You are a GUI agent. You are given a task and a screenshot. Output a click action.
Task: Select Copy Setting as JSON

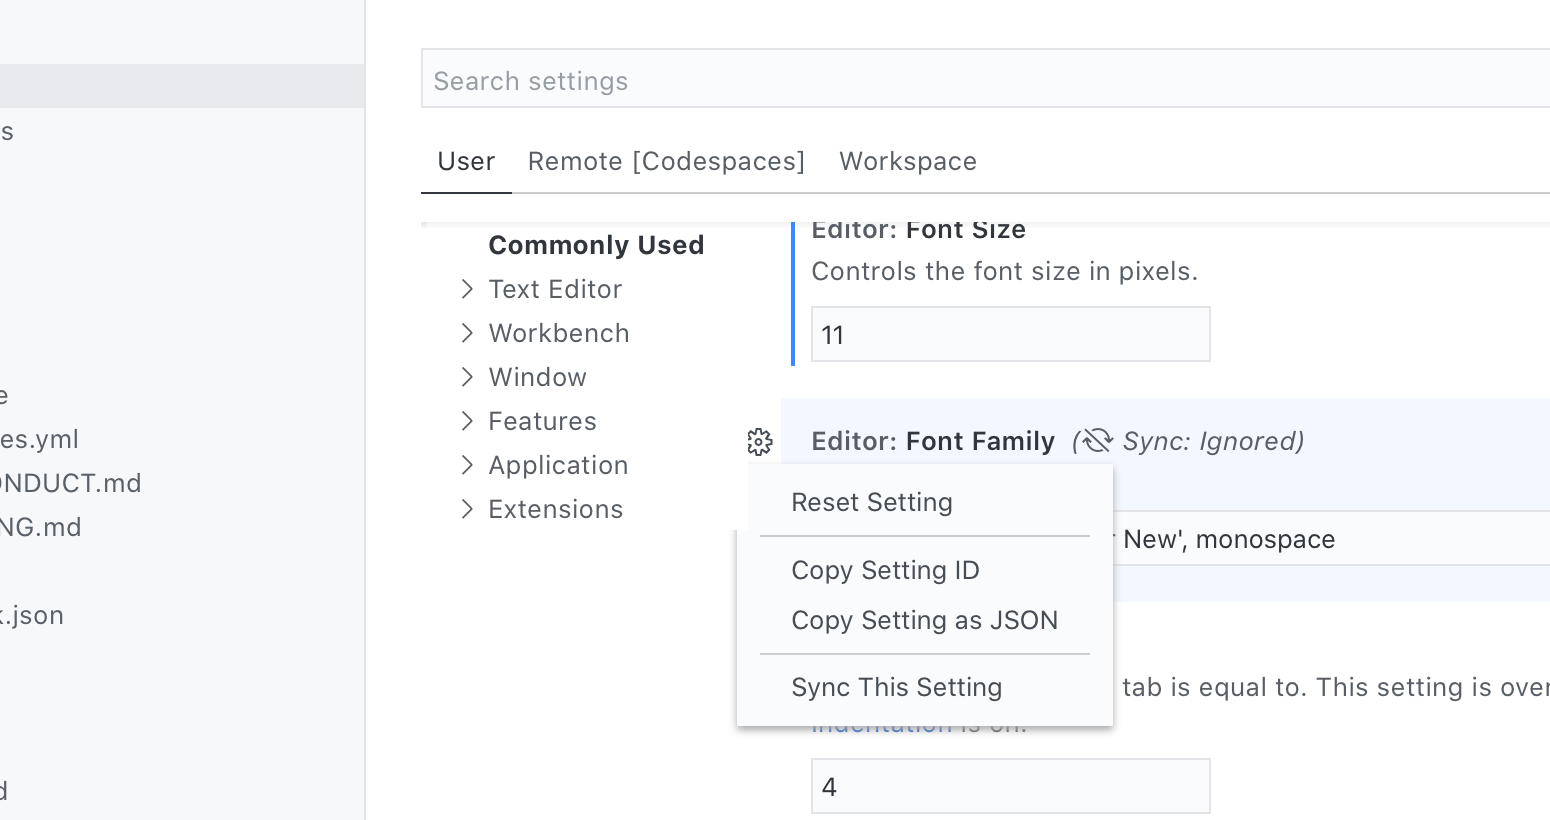(925, 620)
